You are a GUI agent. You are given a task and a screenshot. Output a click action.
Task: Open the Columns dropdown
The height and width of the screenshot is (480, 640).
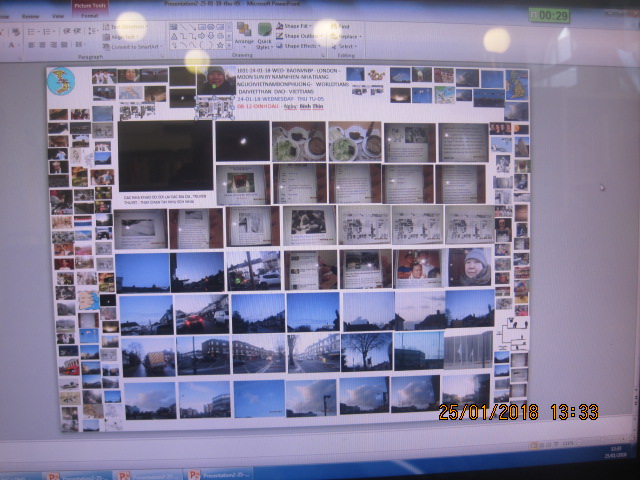[x=79, y=45]
